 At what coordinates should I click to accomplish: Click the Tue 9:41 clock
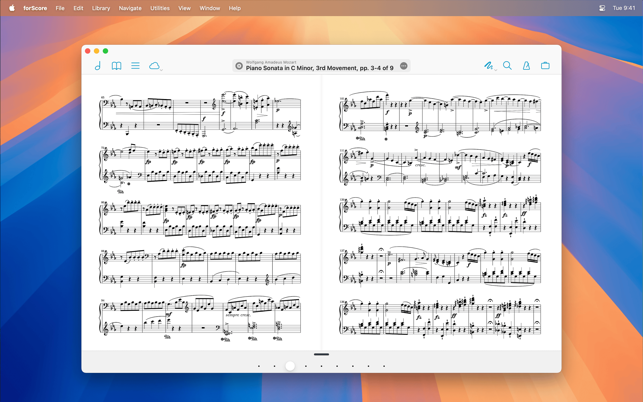[x=624, y=8]
